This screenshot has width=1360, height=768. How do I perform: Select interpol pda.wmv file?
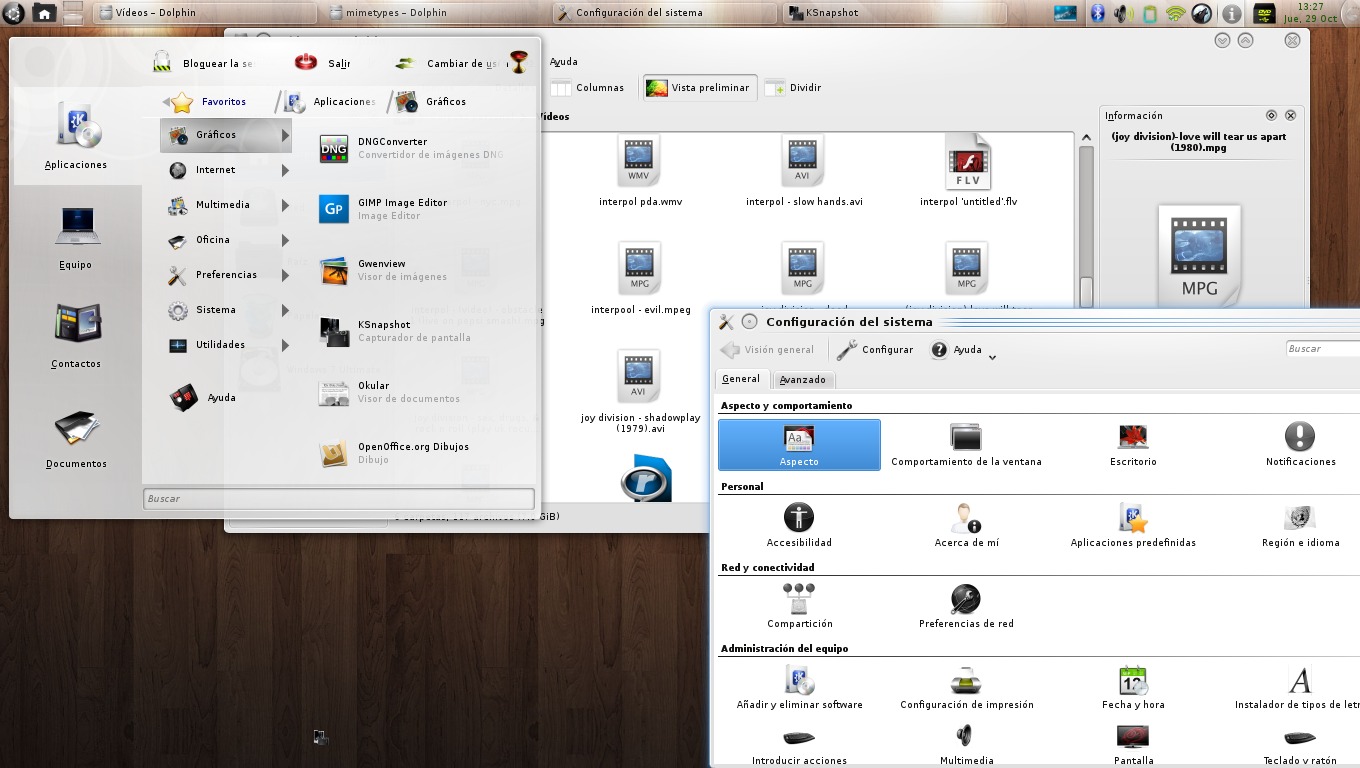point(640,172)
